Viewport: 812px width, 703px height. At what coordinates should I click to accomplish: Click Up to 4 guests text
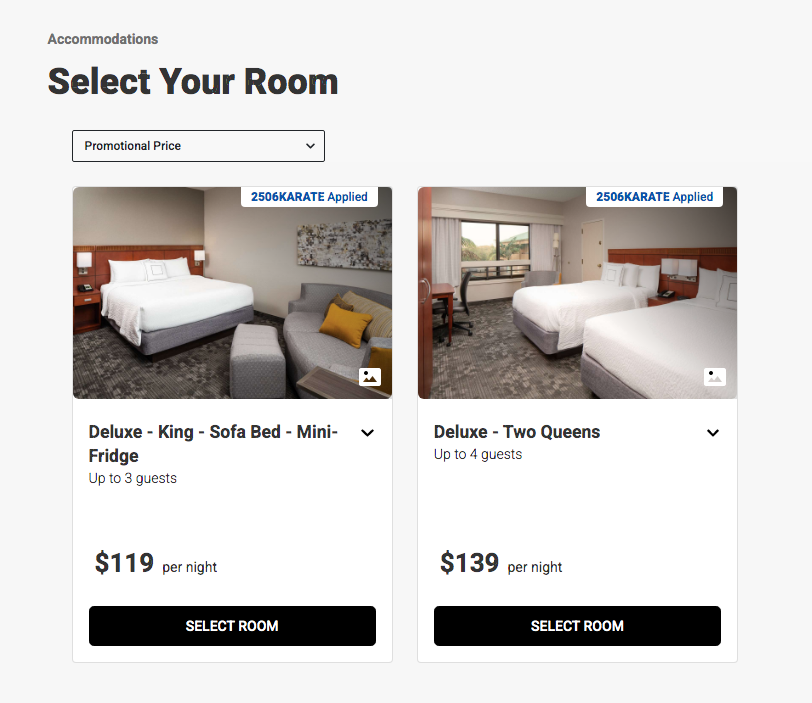click(478, 454)
